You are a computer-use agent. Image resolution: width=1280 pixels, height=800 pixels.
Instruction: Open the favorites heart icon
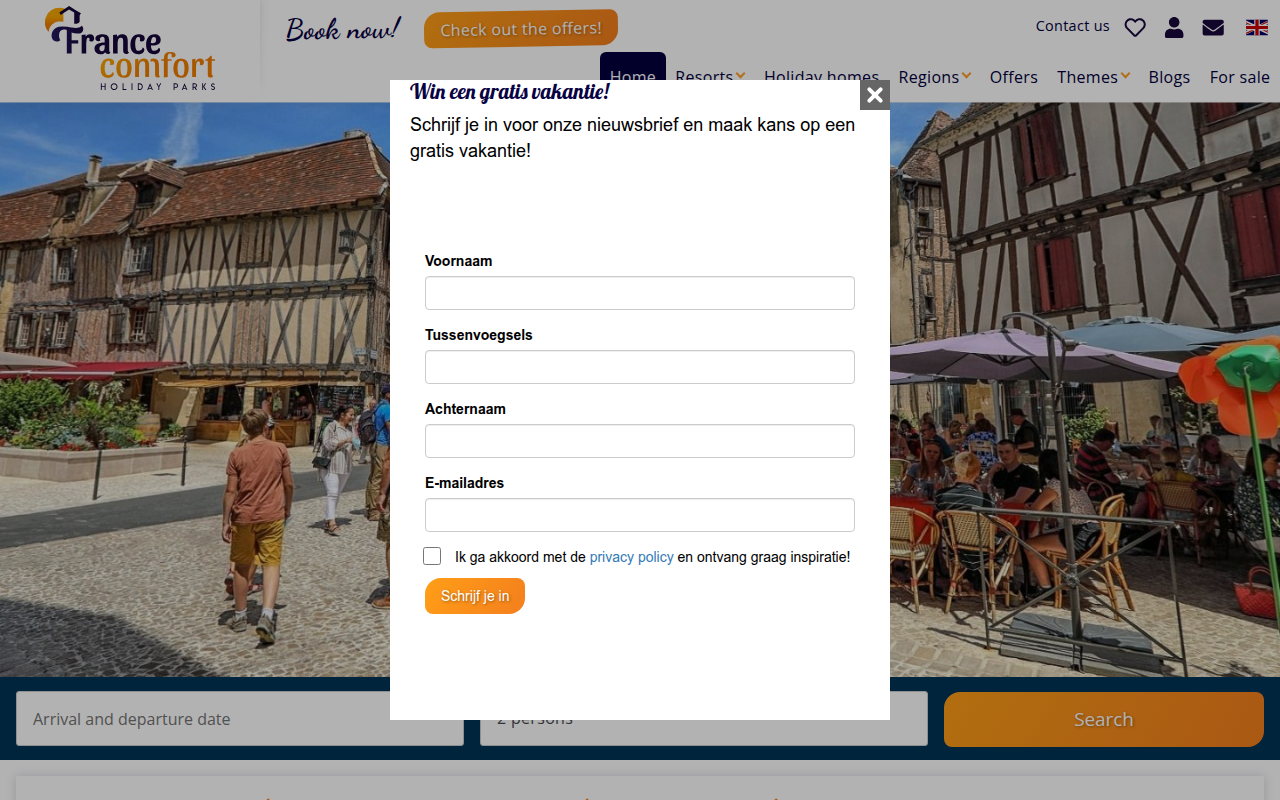click(1135, 27)
